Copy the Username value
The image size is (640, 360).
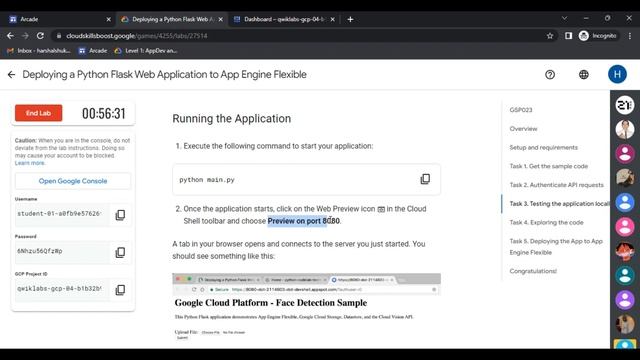pyautogui.click(x=120, y=215)
